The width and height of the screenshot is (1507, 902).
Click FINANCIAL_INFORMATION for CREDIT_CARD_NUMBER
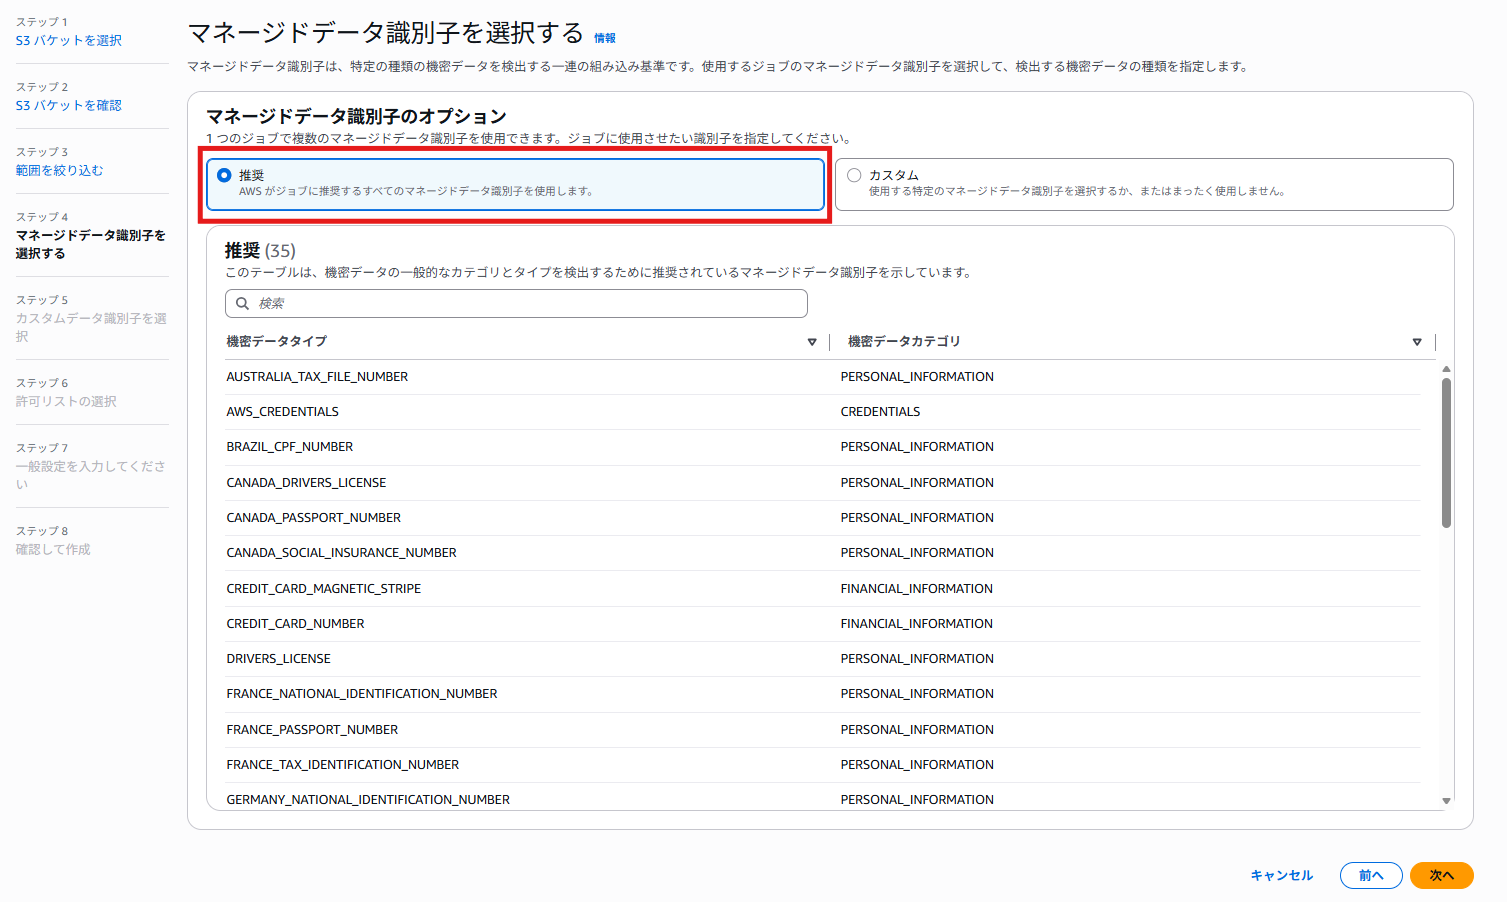coord(917,624)
